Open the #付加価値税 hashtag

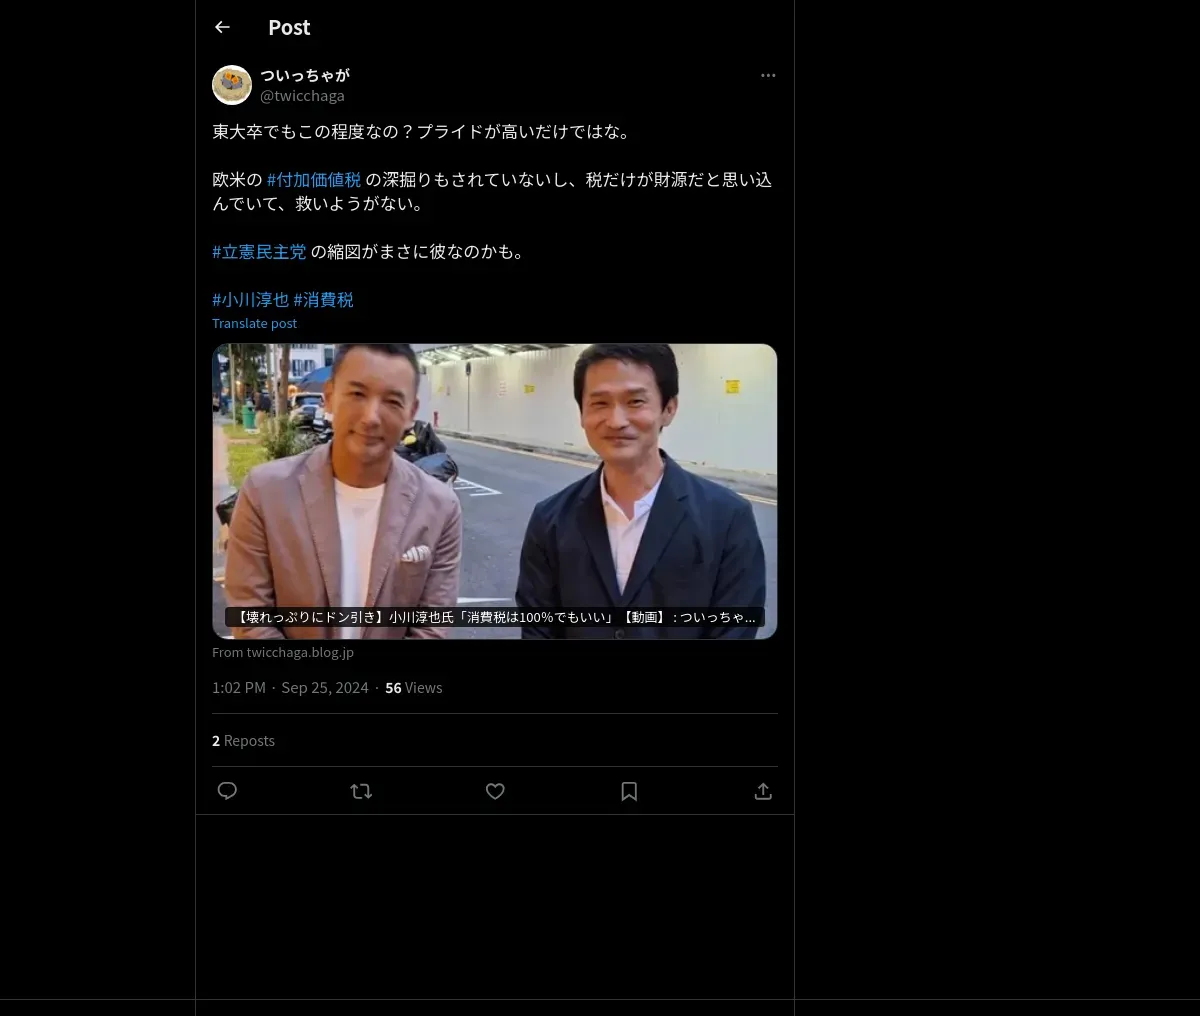(314, 180)
